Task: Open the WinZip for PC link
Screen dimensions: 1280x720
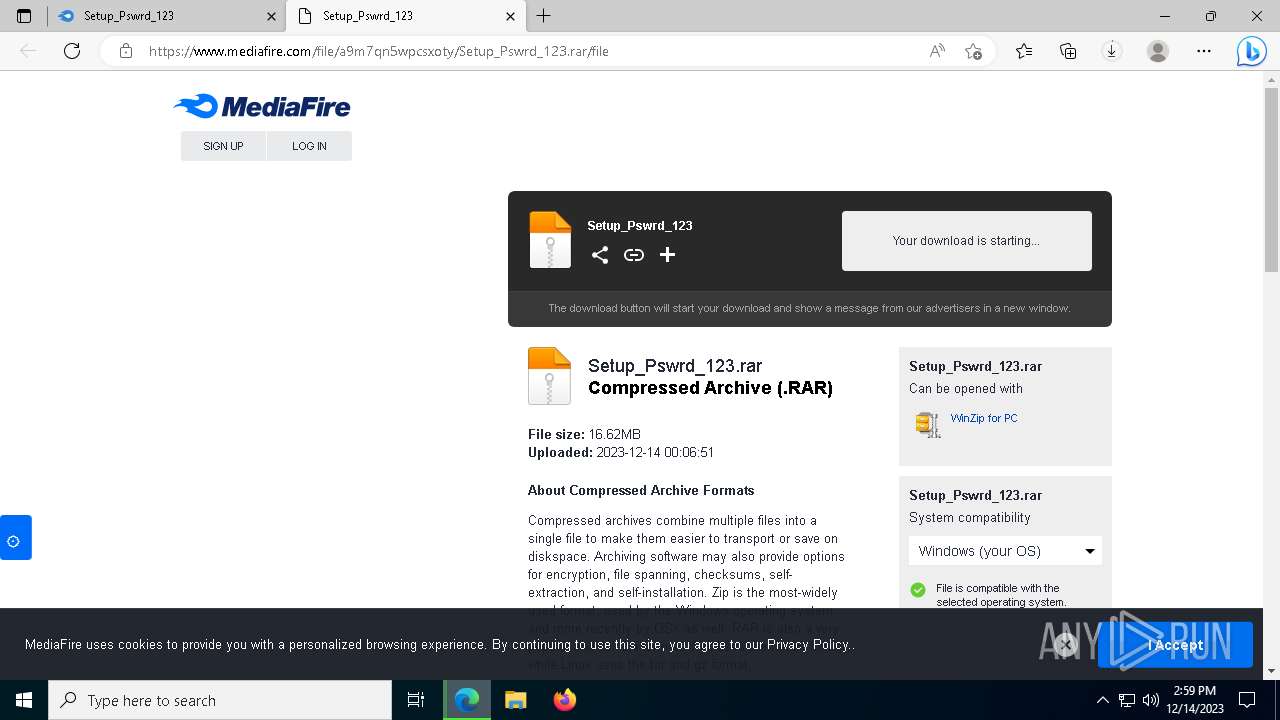Action: point(984,418)
